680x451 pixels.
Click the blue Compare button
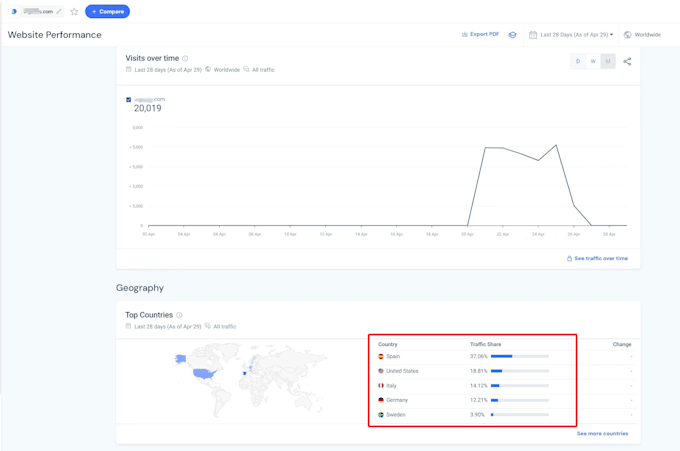click(107, 12)
